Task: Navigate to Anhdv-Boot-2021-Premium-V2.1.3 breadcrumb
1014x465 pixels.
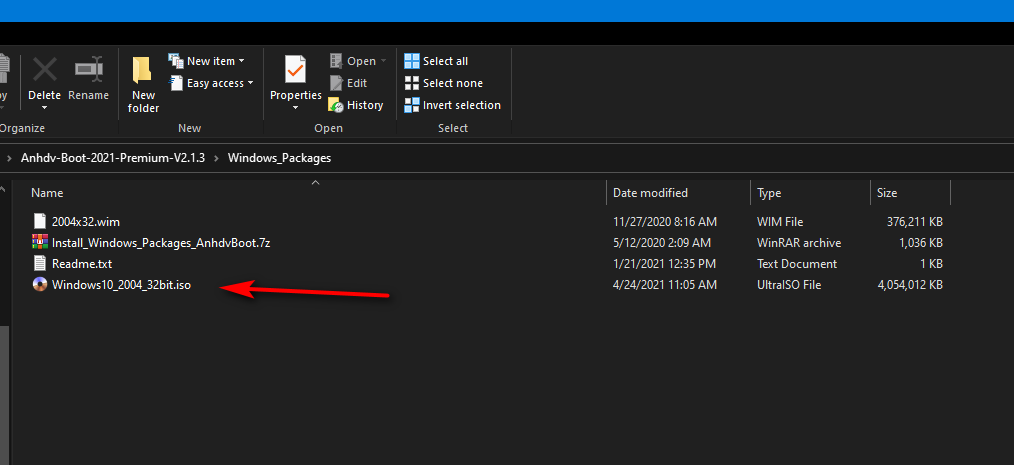Action: (x=113, y=158)
